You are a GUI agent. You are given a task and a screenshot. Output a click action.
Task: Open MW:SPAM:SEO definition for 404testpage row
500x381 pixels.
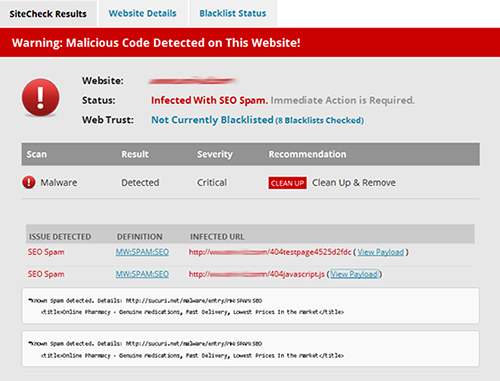click(142, 252)
